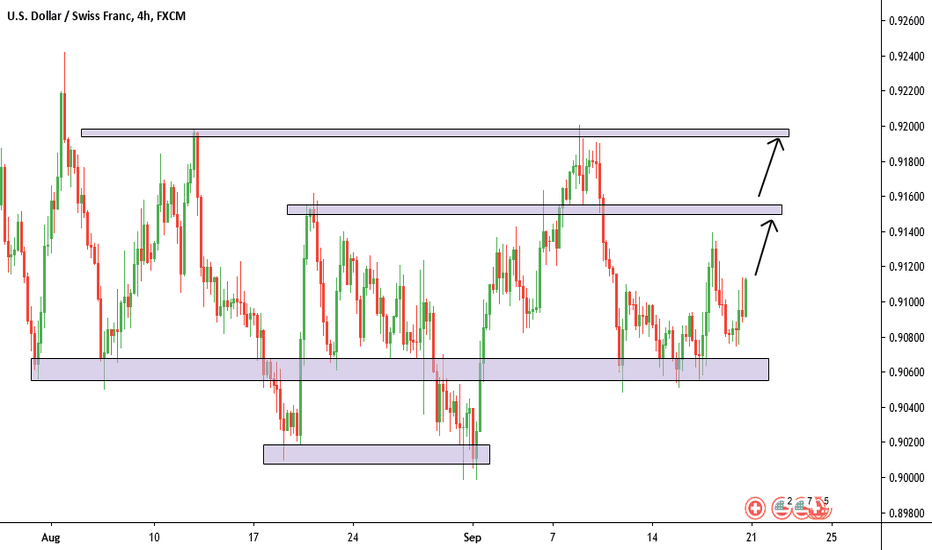Select the 0.90600 price axis label
This screenshot has height=550, width=932.
pyautogui.click(x=906, y=372)
